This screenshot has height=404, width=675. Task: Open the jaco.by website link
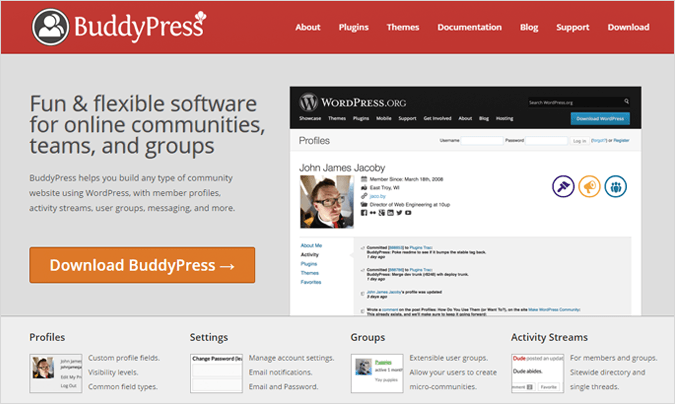[x=378, y=196]
